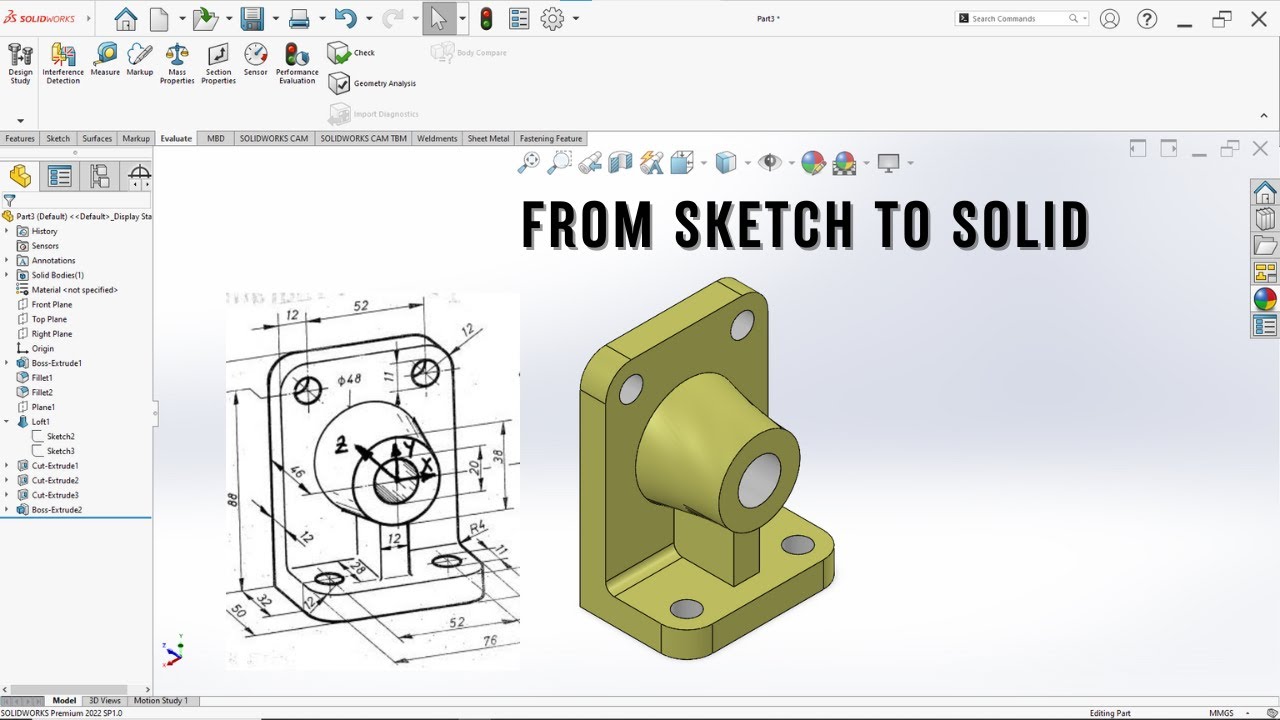
Task: Switch to the Features tab
Action: coord(20,139)
